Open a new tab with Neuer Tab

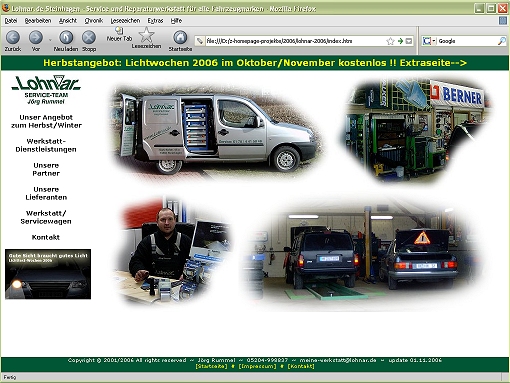pos(119,34)
